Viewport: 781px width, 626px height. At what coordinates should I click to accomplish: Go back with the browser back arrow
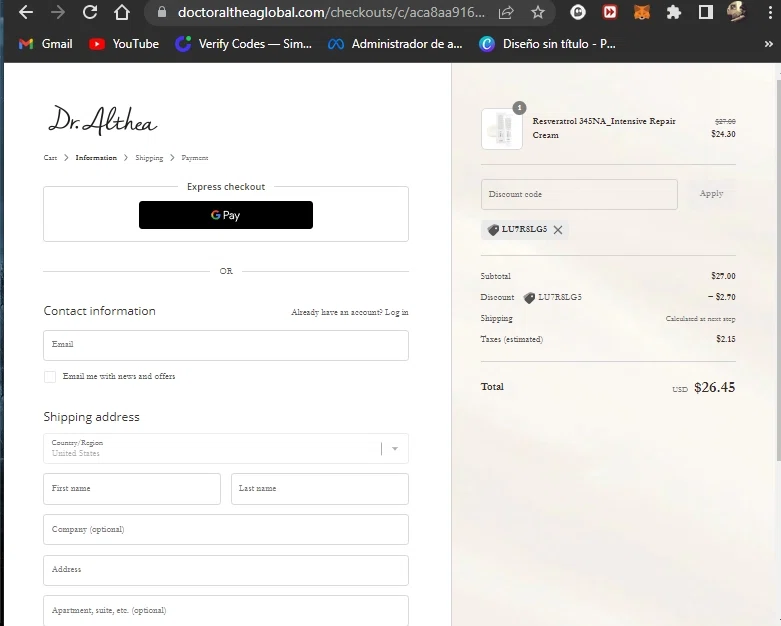tap(26, 12)
